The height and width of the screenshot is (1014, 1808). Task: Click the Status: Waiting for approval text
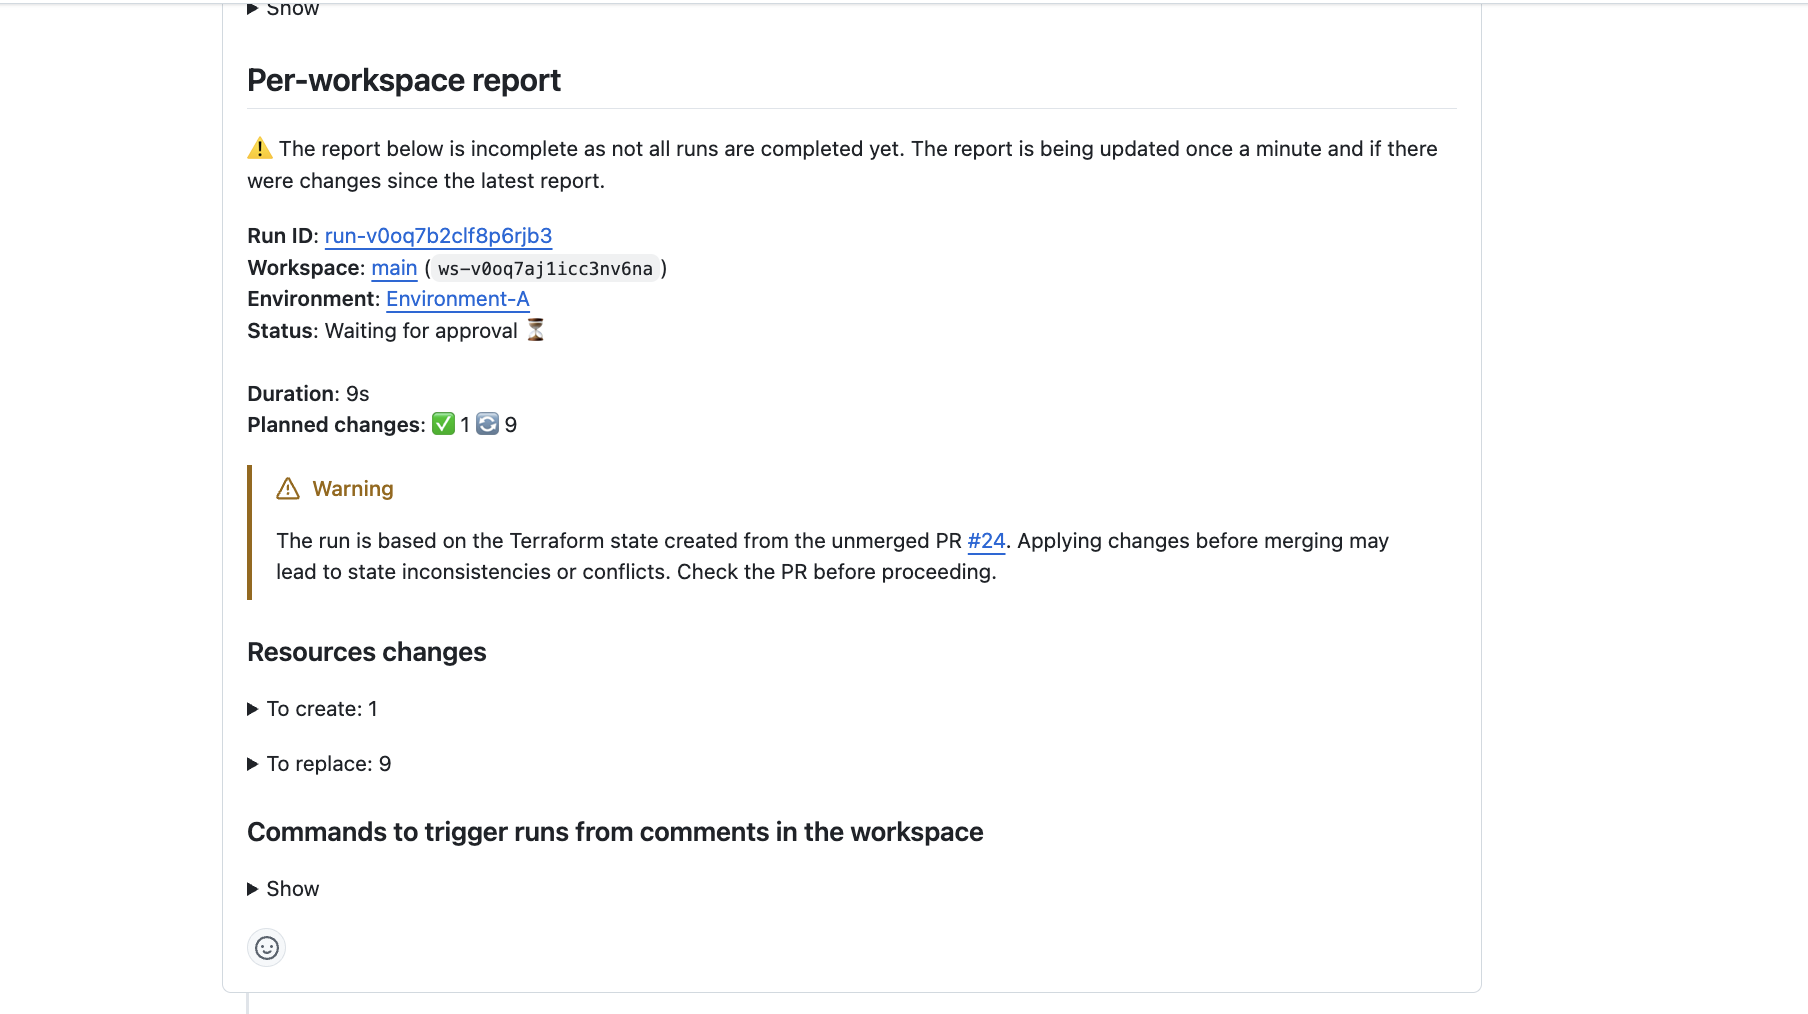382,331
